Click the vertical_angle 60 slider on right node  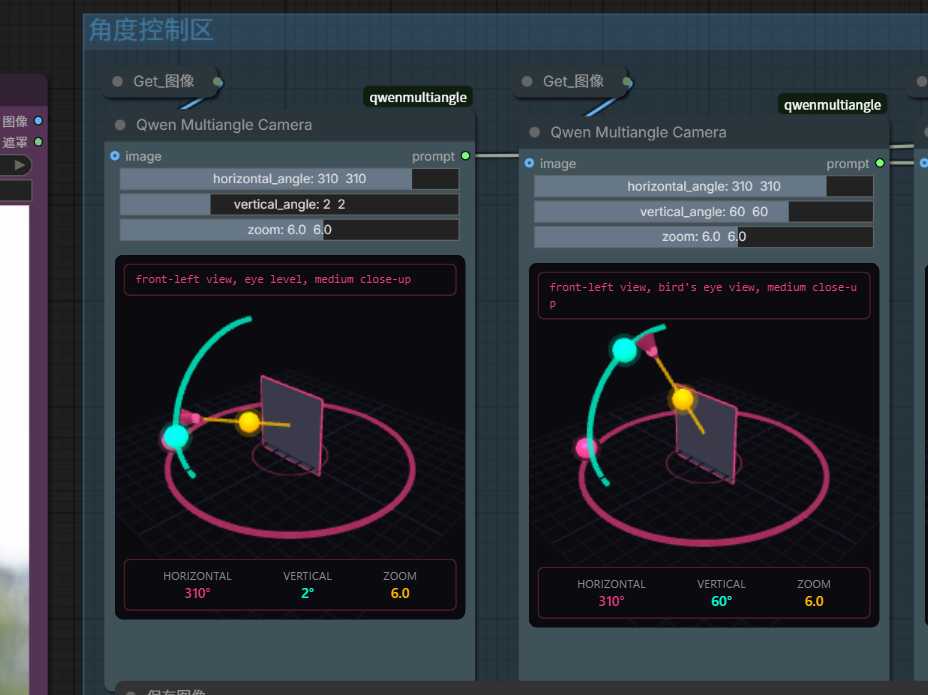703,212
